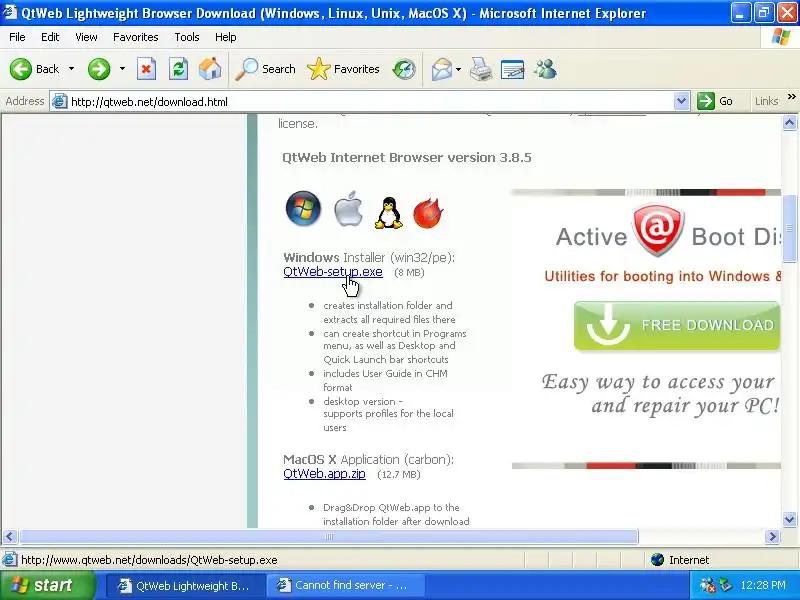Go back with the Back arrow button

coord(34,69)
